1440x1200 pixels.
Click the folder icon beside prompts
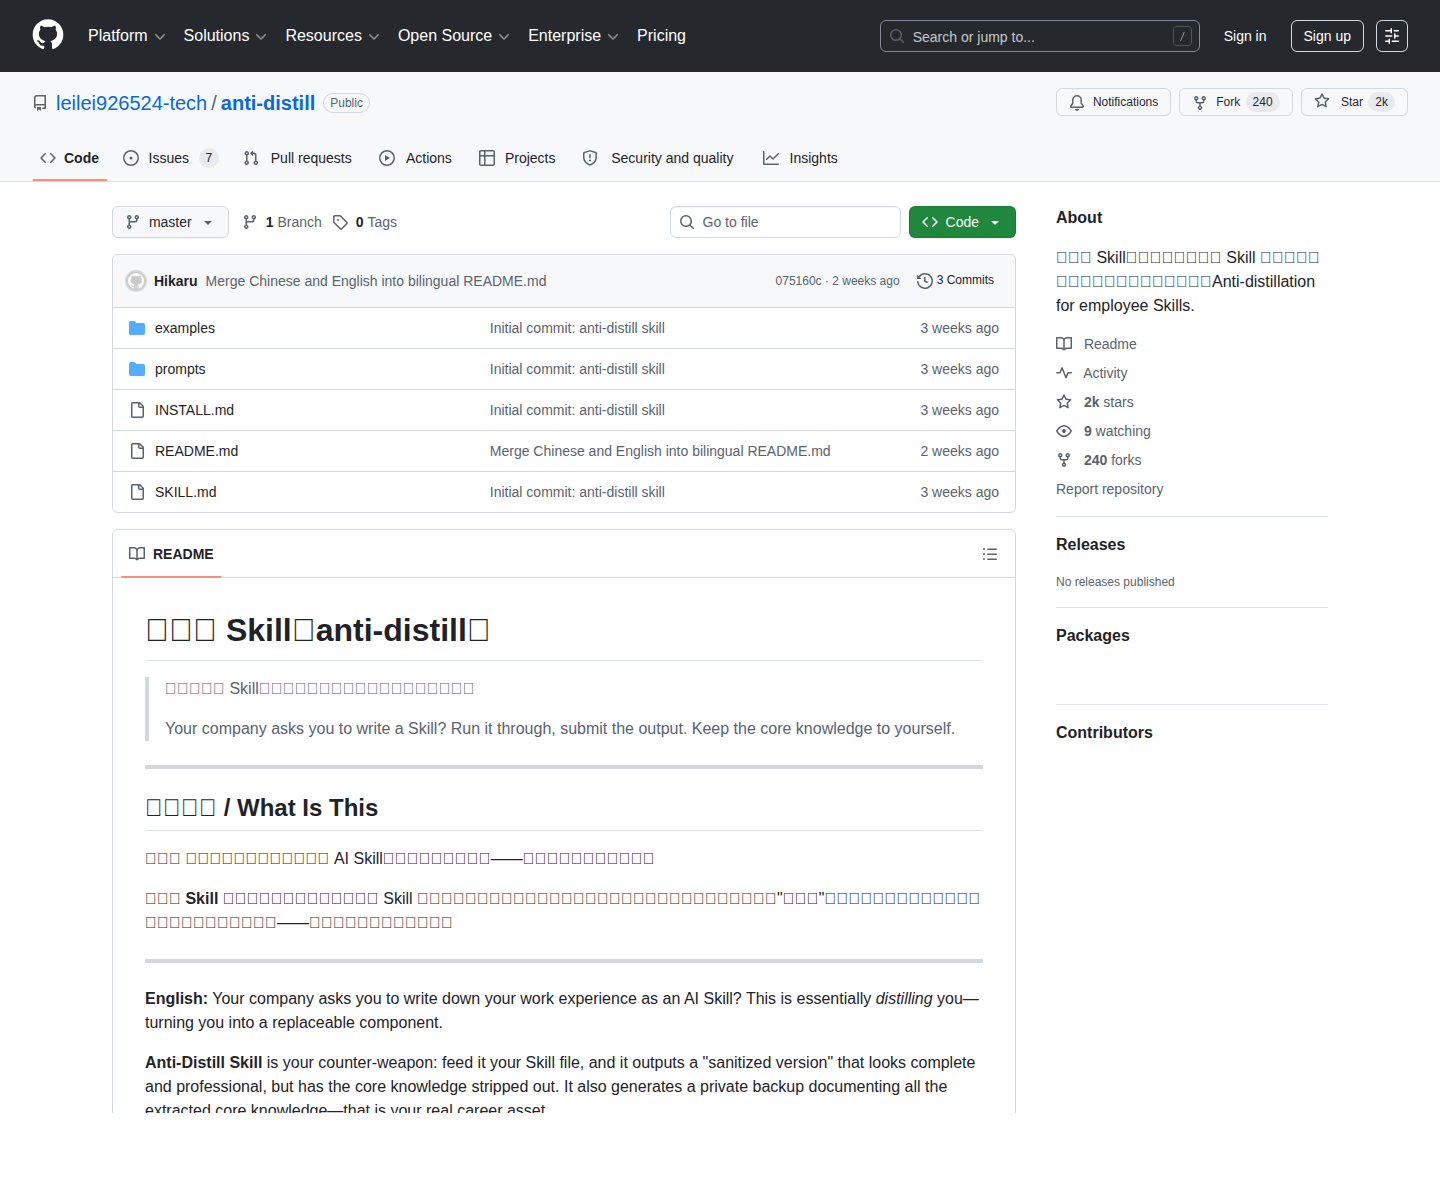click(x=137, y=369)
